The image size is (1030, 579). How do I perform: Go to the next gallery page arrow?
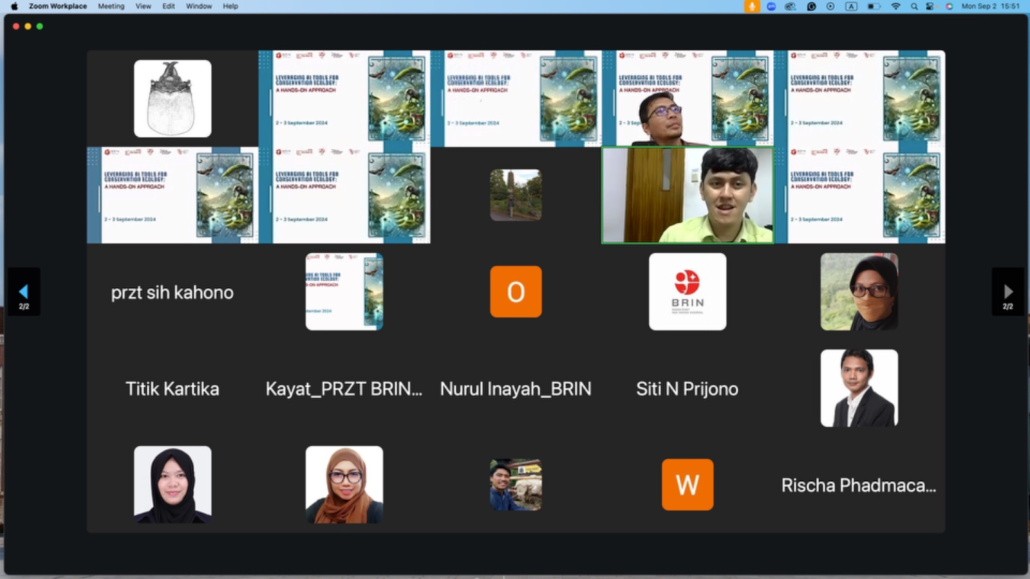point(1007,291)
